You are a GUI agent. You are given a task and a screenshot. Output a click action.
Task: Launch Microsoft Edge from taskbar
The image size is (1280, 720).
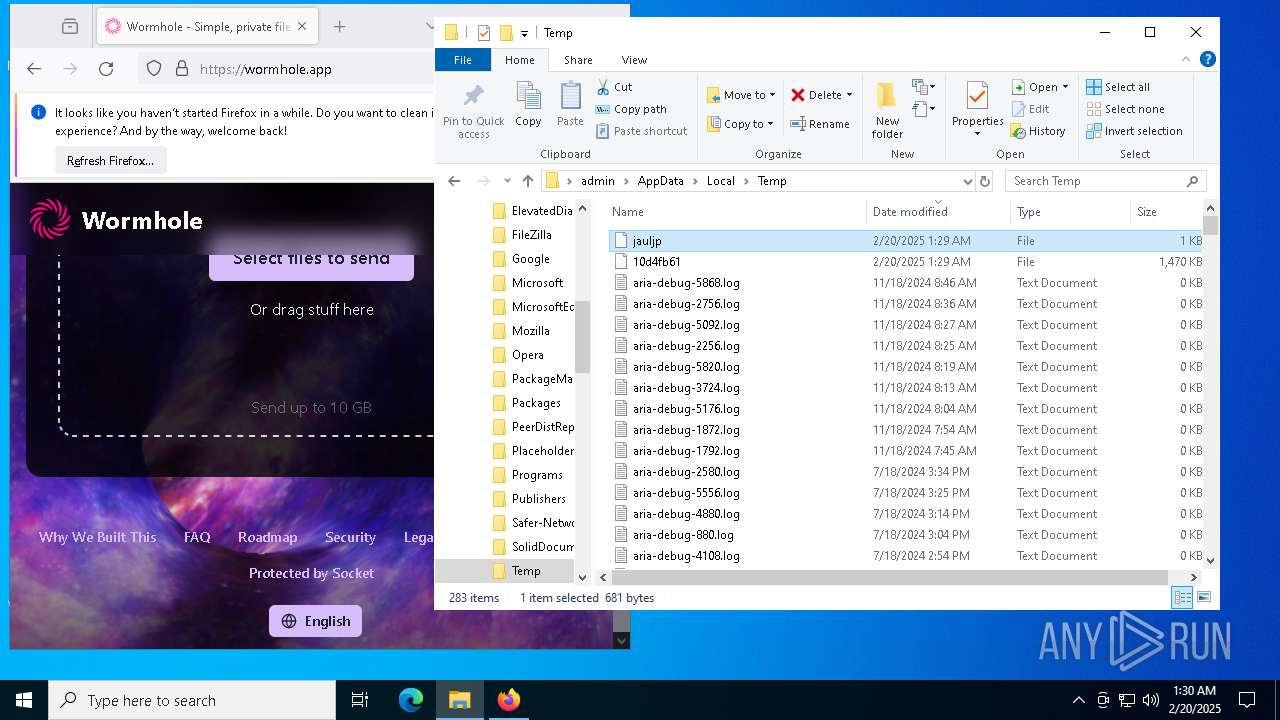pyautogui.click(x=411, y=700)
